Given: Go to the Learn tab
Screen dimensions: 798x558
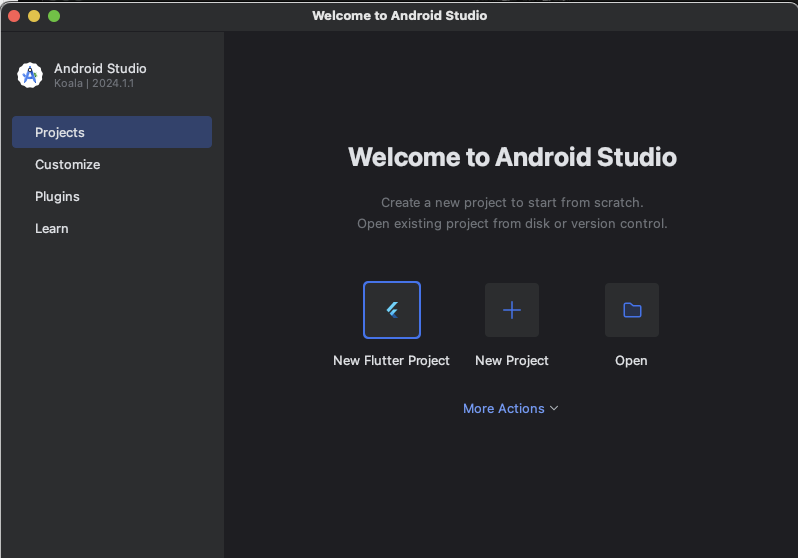Looking at the screenshot, I should 112,229.
